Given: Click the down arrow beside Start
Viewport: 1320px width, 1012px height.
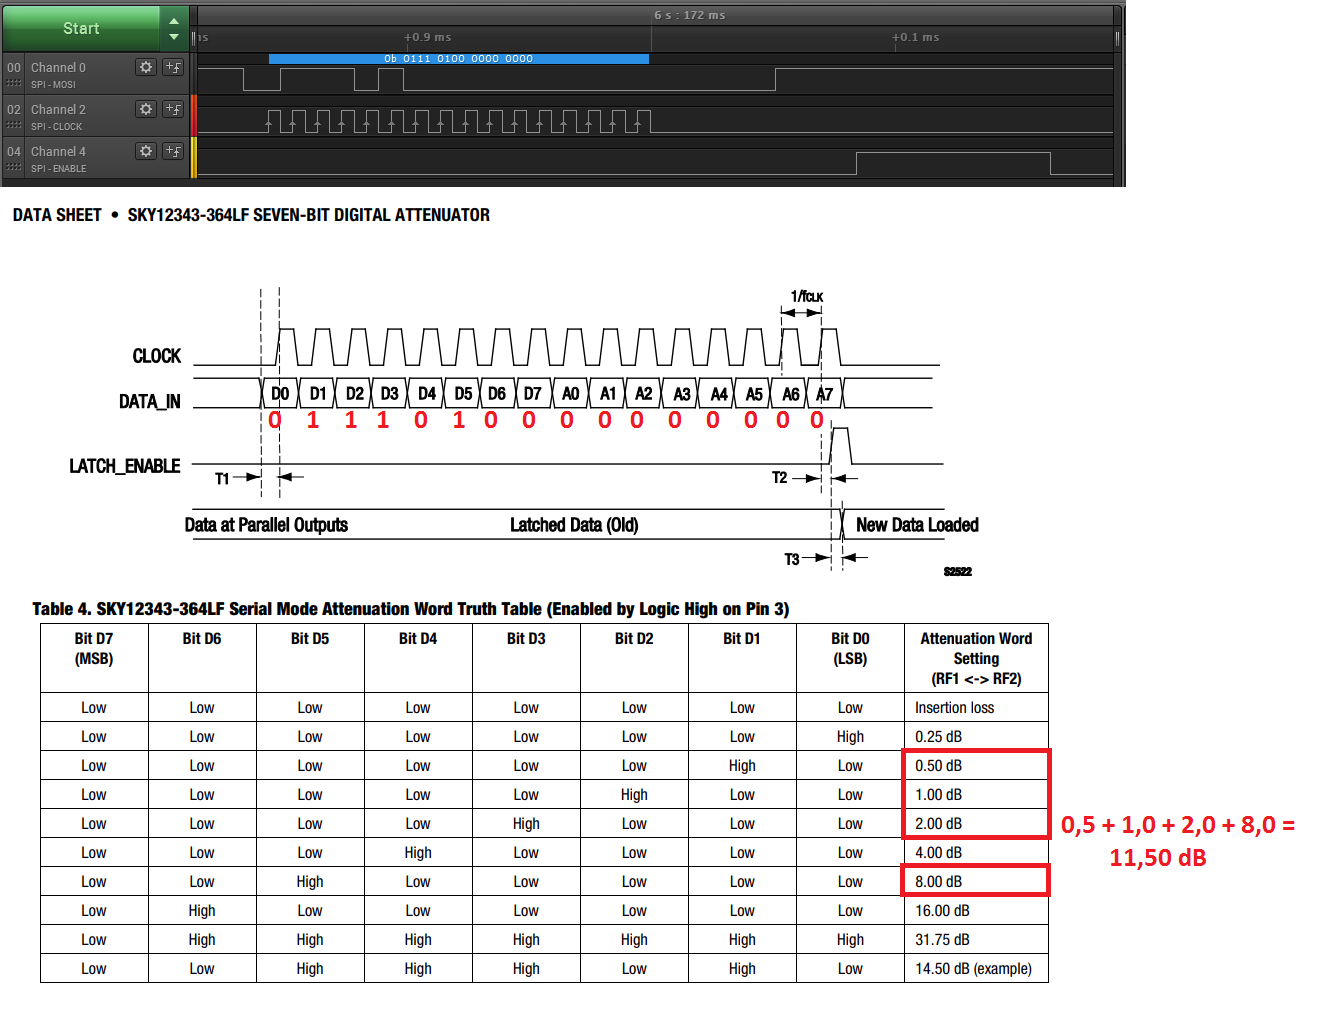Looking at the screenshot, I should pyautogui.click(x=174, y=37).
